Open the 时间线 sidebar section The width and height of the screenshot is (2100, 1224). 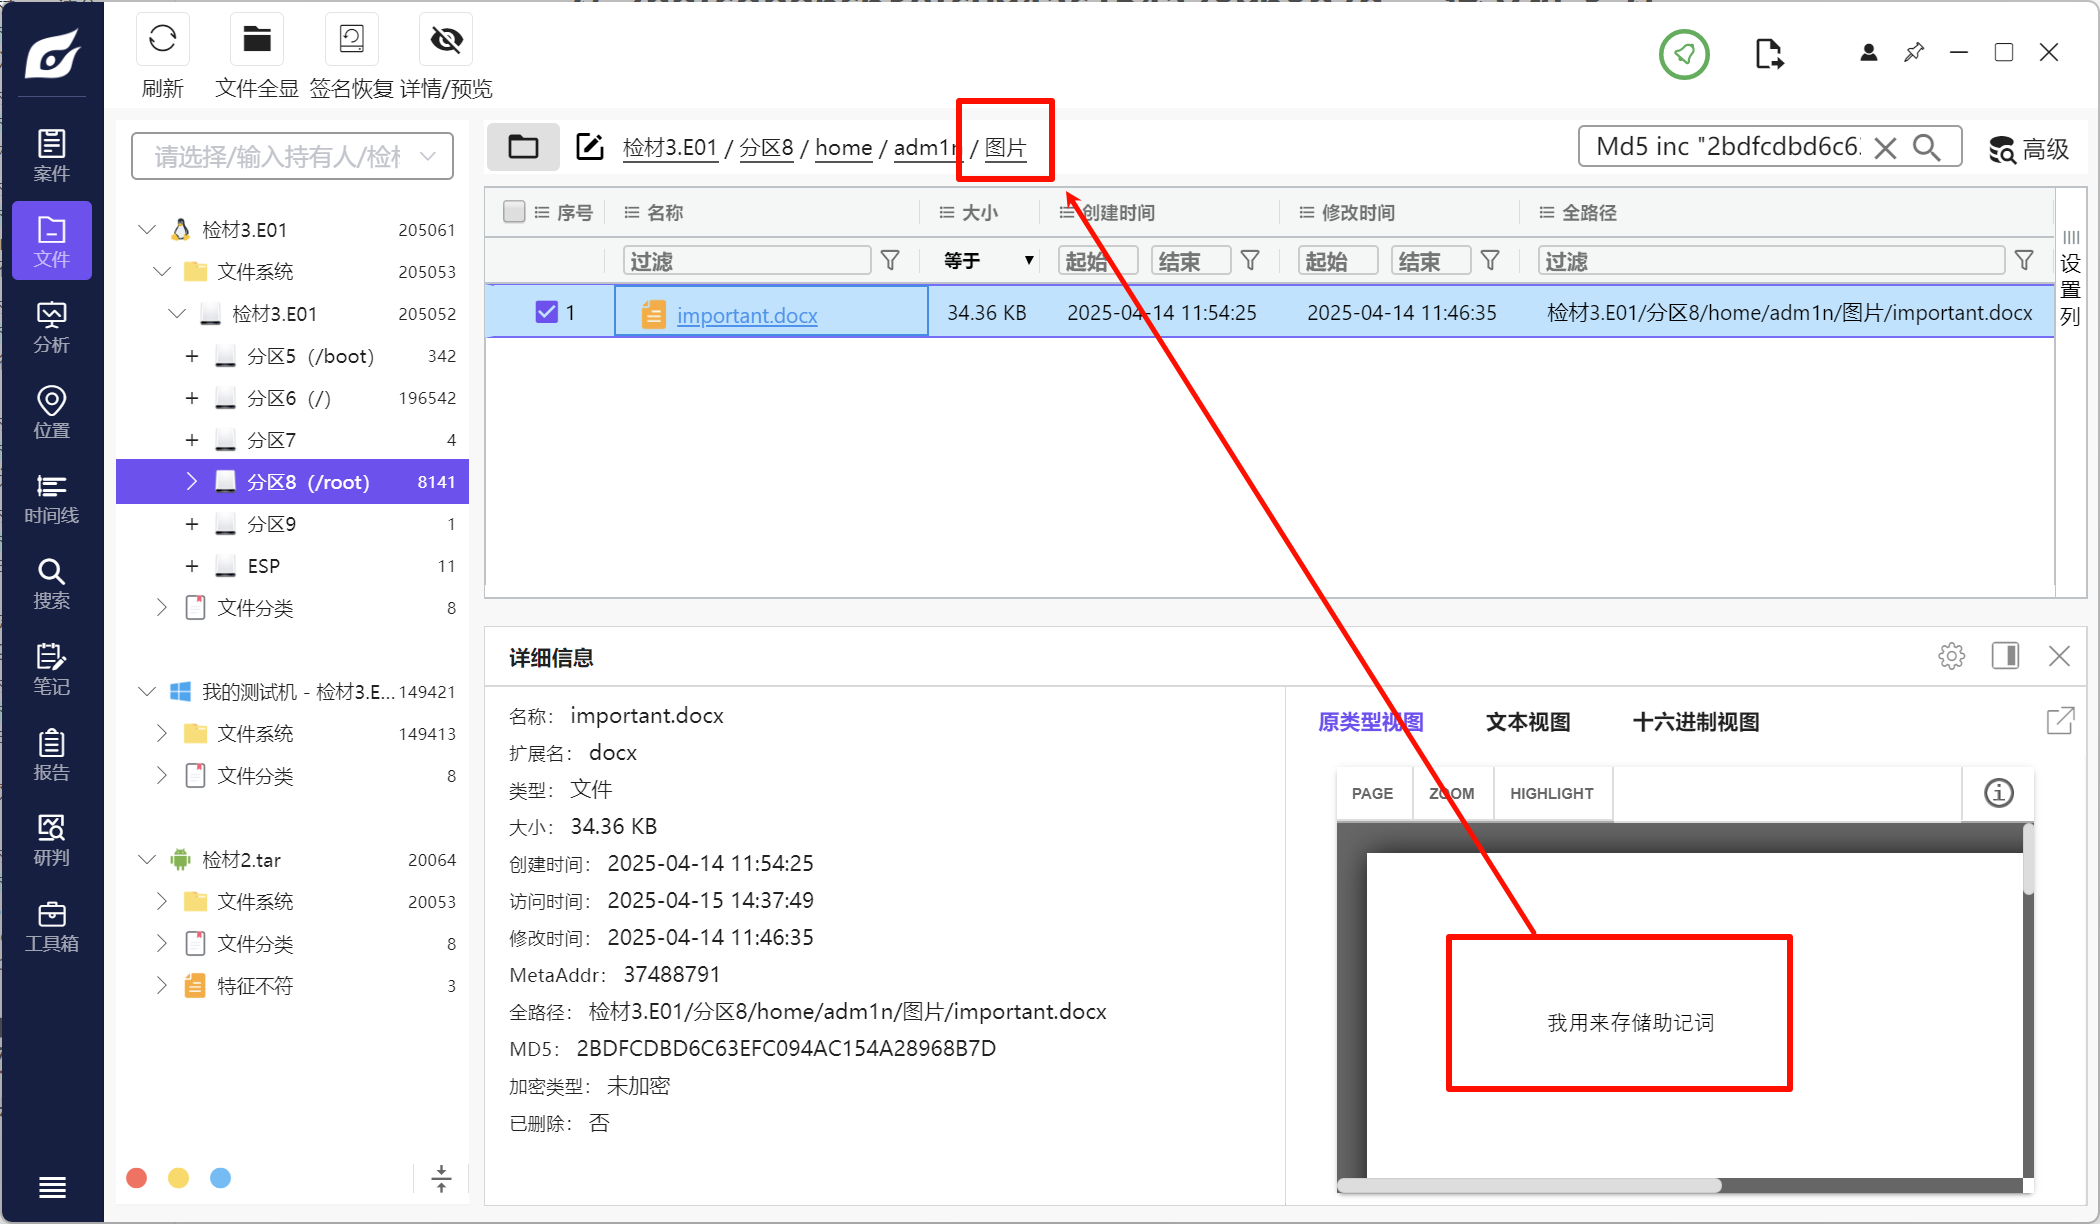pos(52,498)
